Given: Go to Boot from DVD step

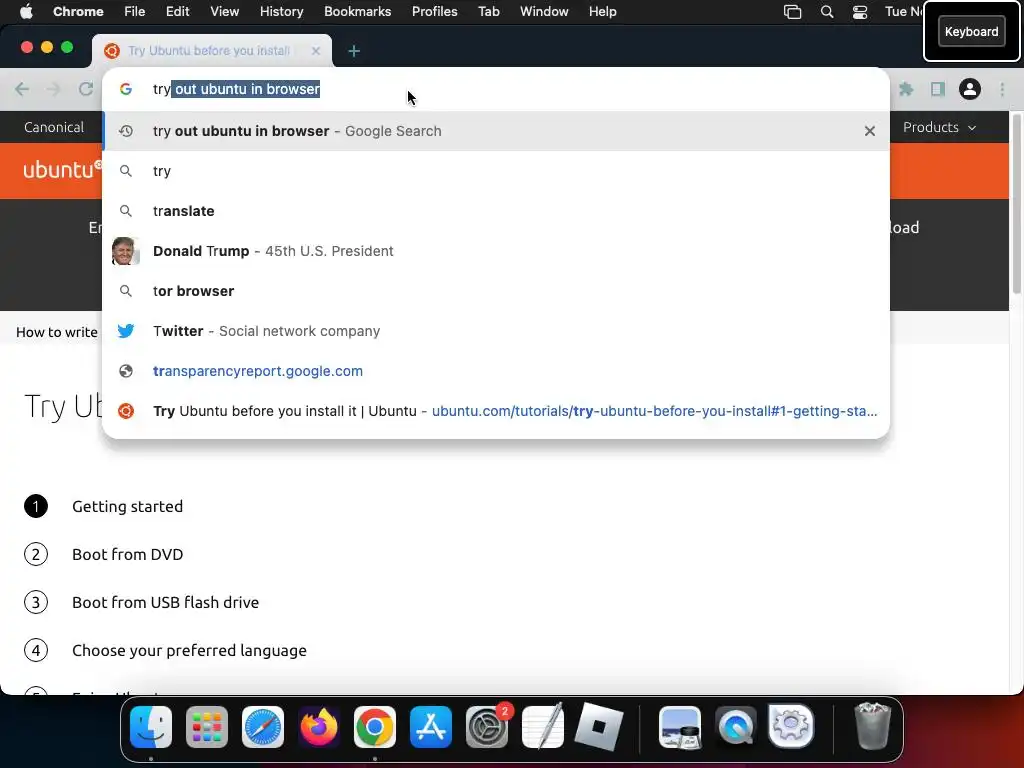Looking at the screenshot, I should [127, 554].
